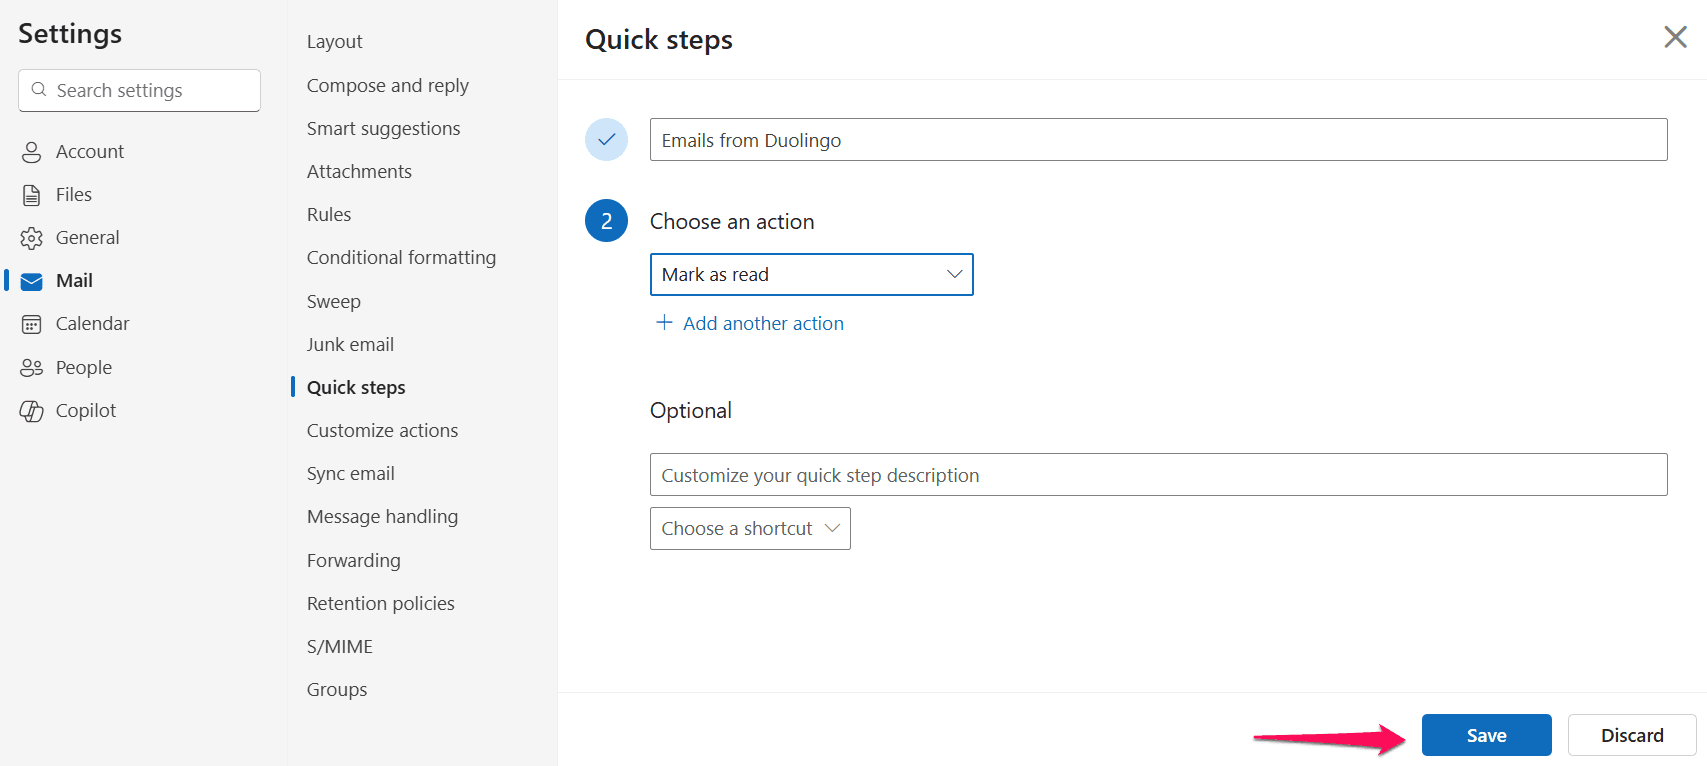Click the plus icon beside Add another action
This screenshot has width=1707, height=766.
(664, 322)
